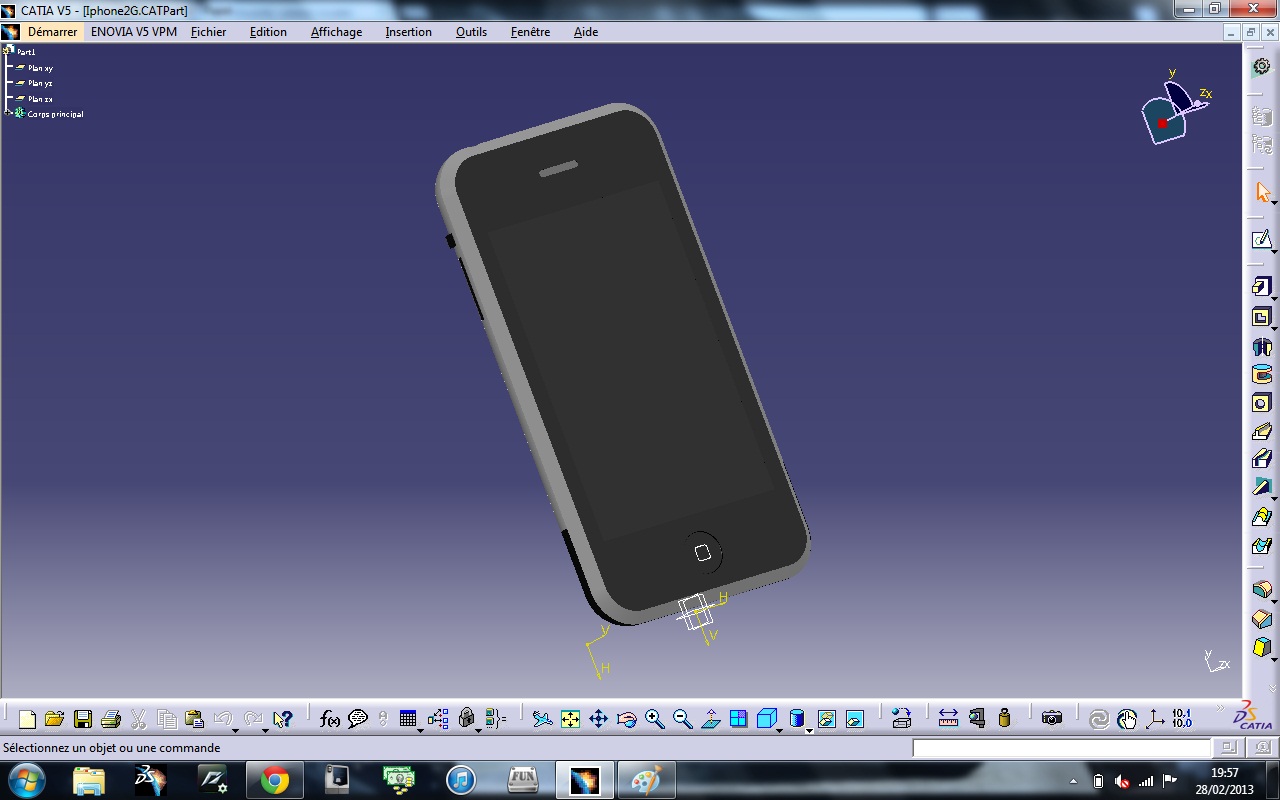
Task: Open the Sketcher tool in right toolbar
Action: 1262,240
